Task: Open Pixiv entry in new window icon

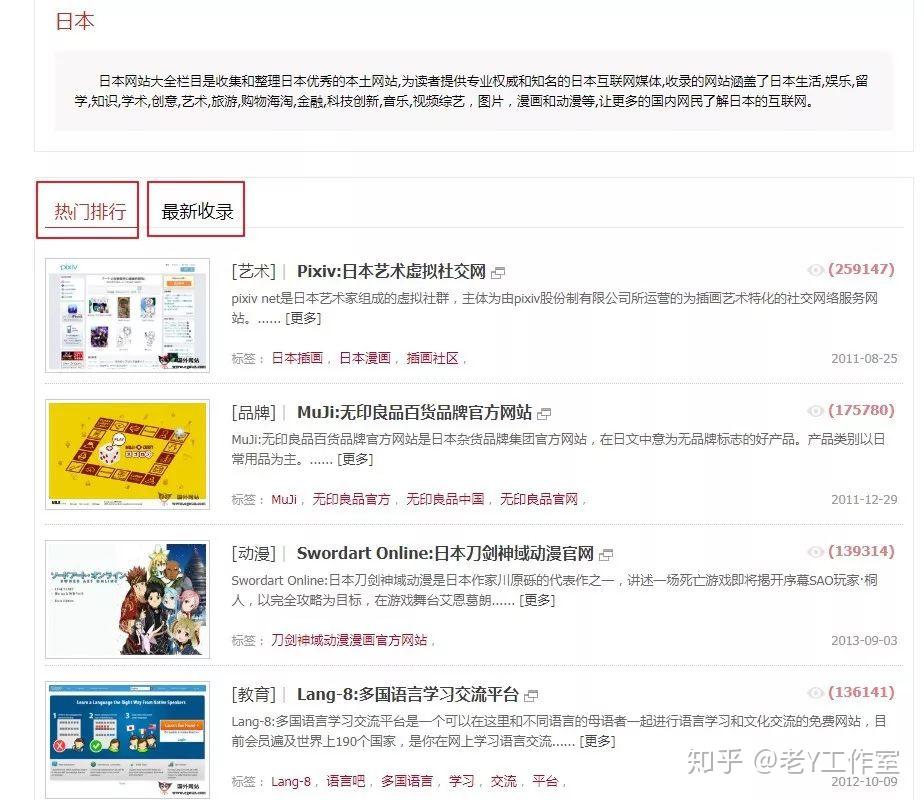Action: pyautogui.click(x=498, y=273)
